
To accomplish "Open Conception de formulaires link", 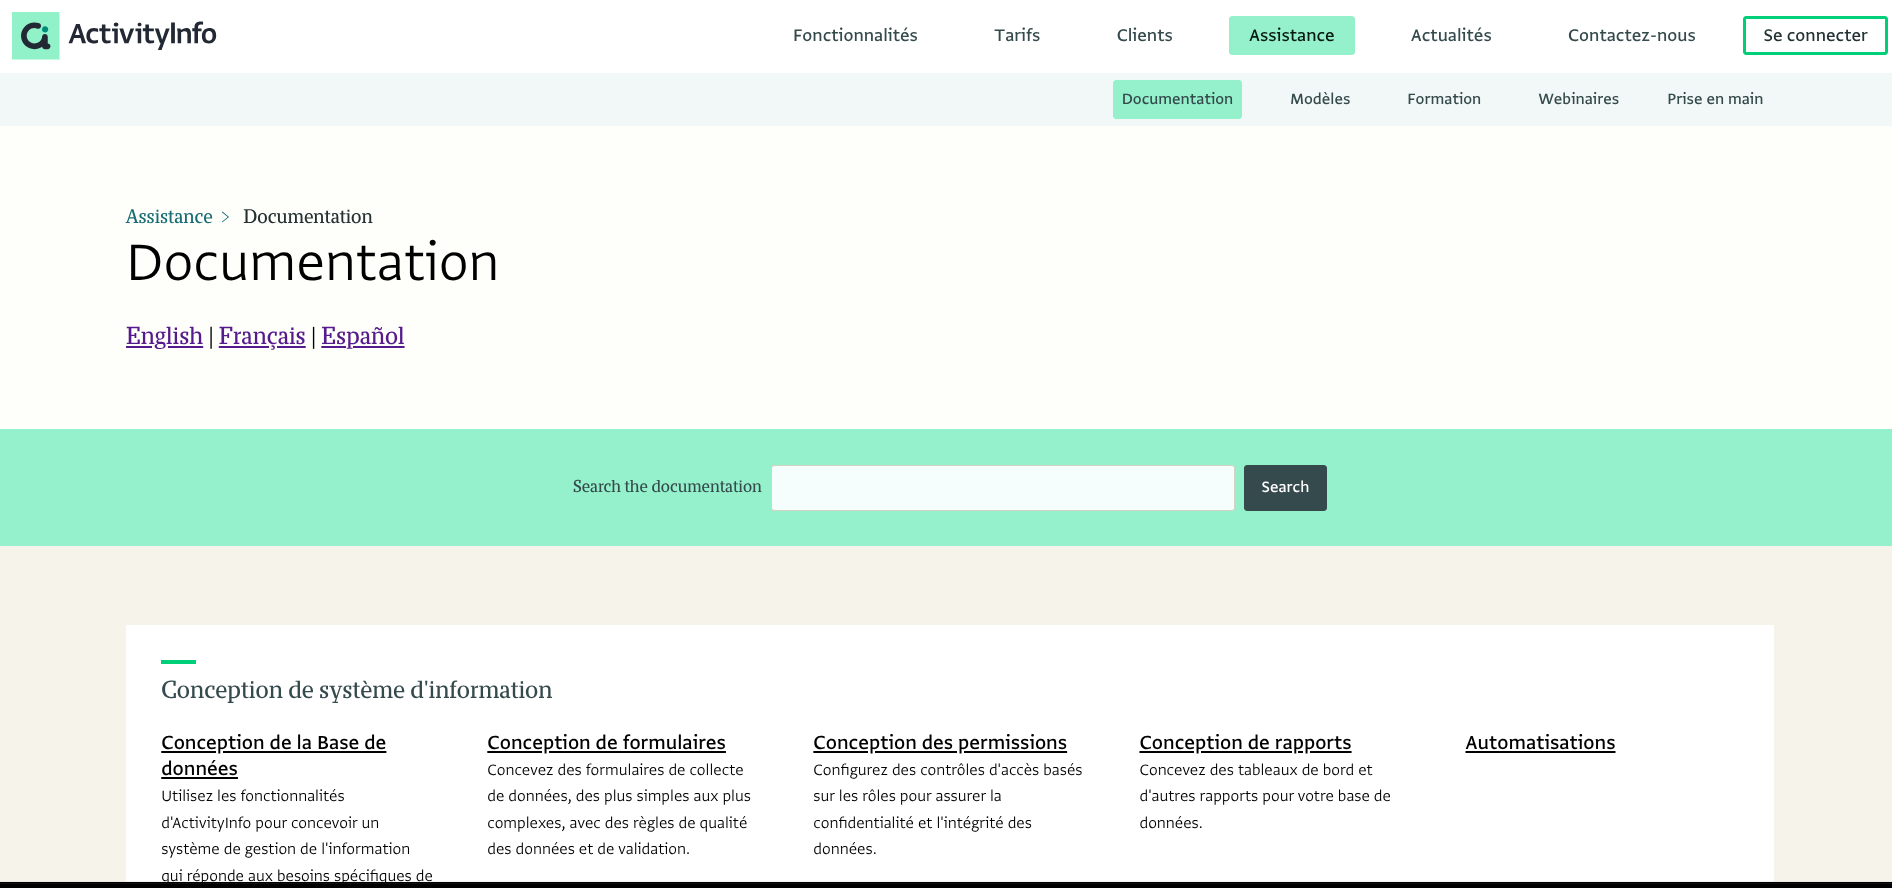I will [x=606, y=743].
